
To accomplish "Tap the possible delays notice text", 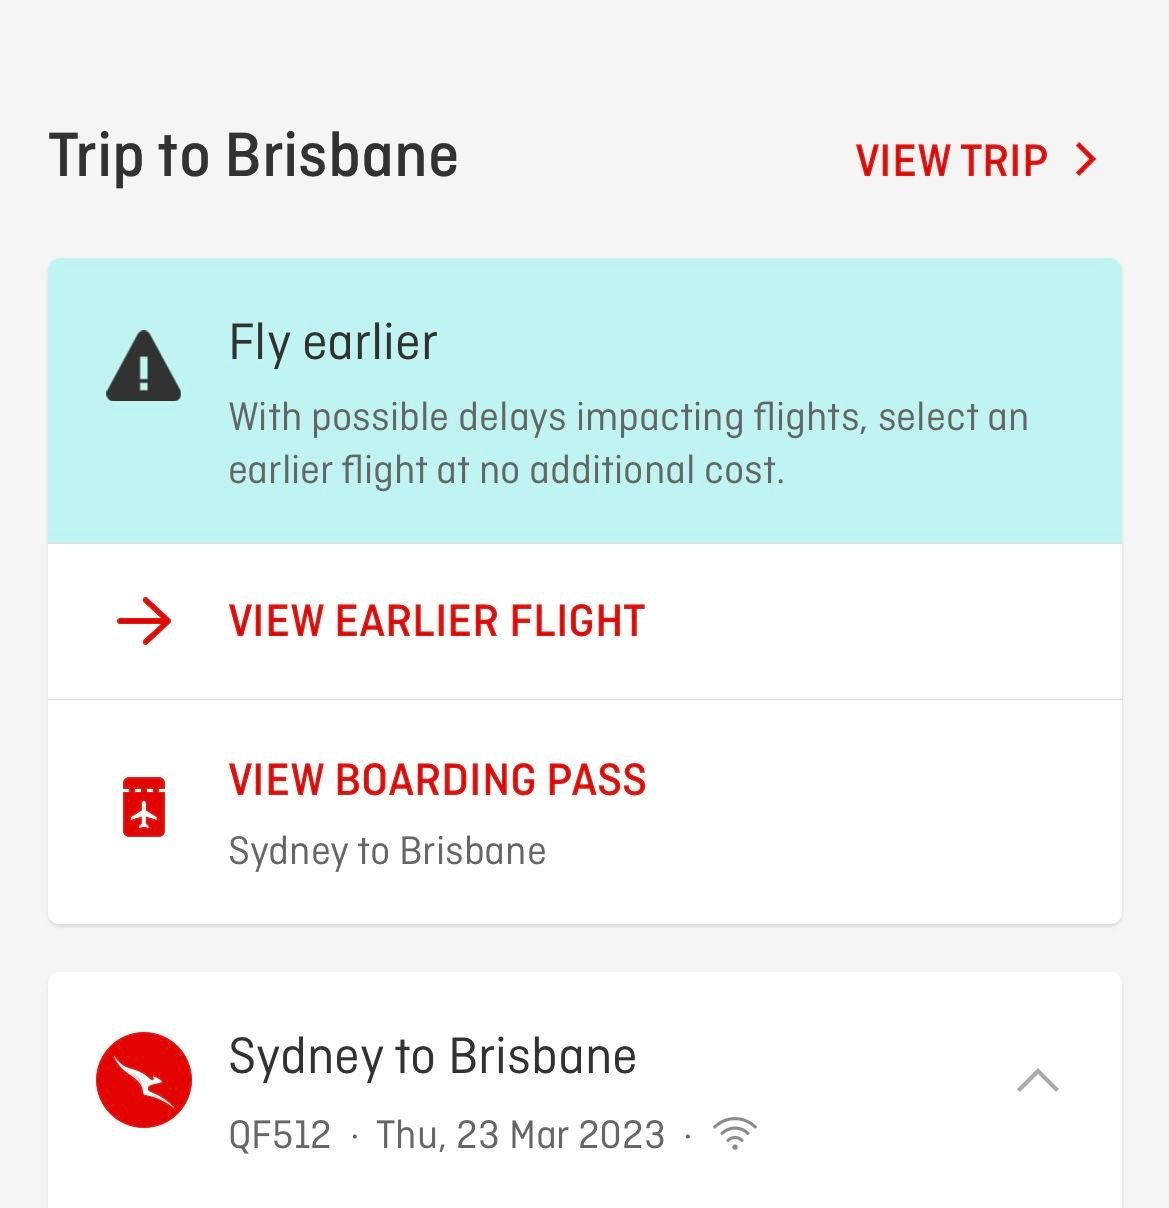I will pyautogui.click(x=628, y=443).
